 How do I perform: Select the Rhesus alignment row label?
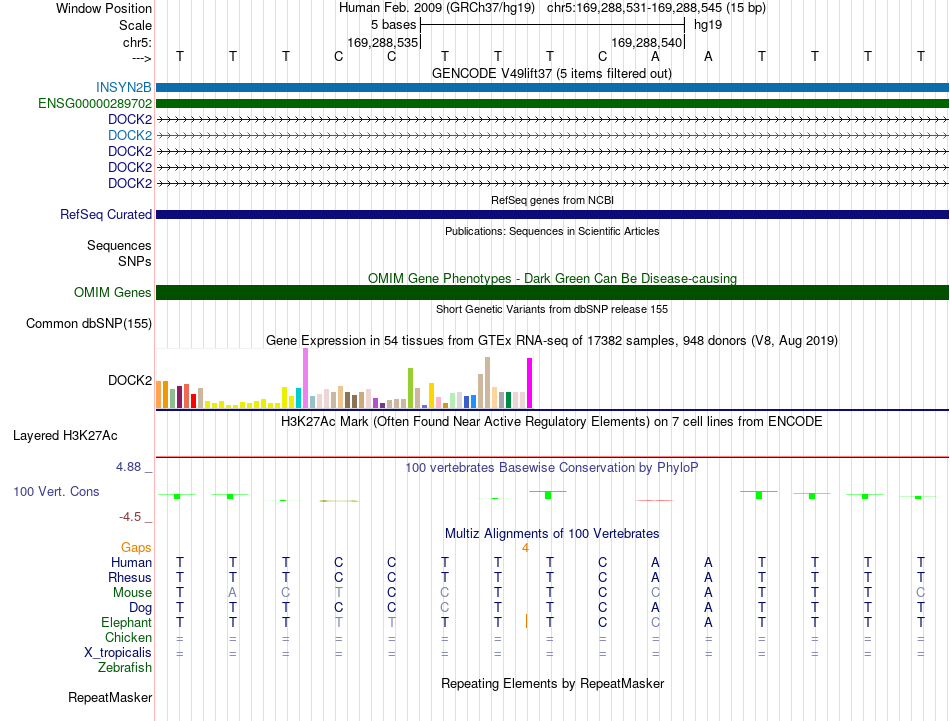130,577
